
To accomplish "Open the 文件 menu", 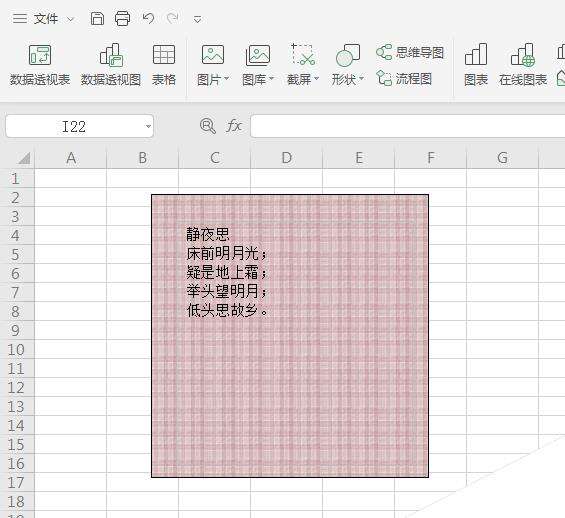I will click(x=46, y=18).
